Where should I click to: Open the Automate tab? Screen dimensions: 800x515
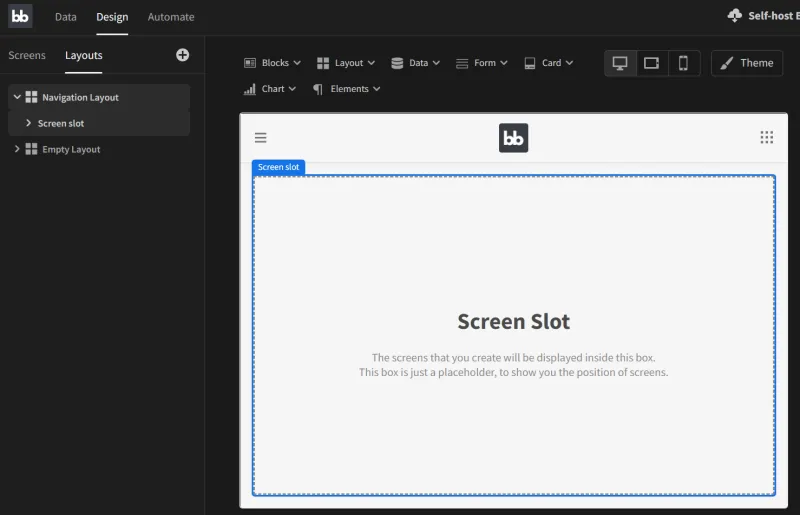[171, 17]
